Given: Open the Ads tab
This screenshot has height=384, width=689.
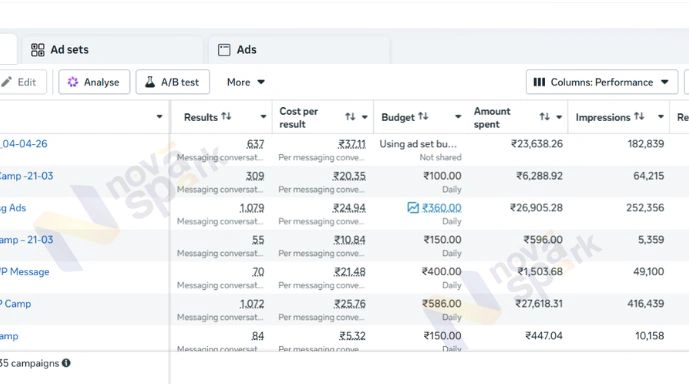Looking at the screenshot, I should click(299, 50).
